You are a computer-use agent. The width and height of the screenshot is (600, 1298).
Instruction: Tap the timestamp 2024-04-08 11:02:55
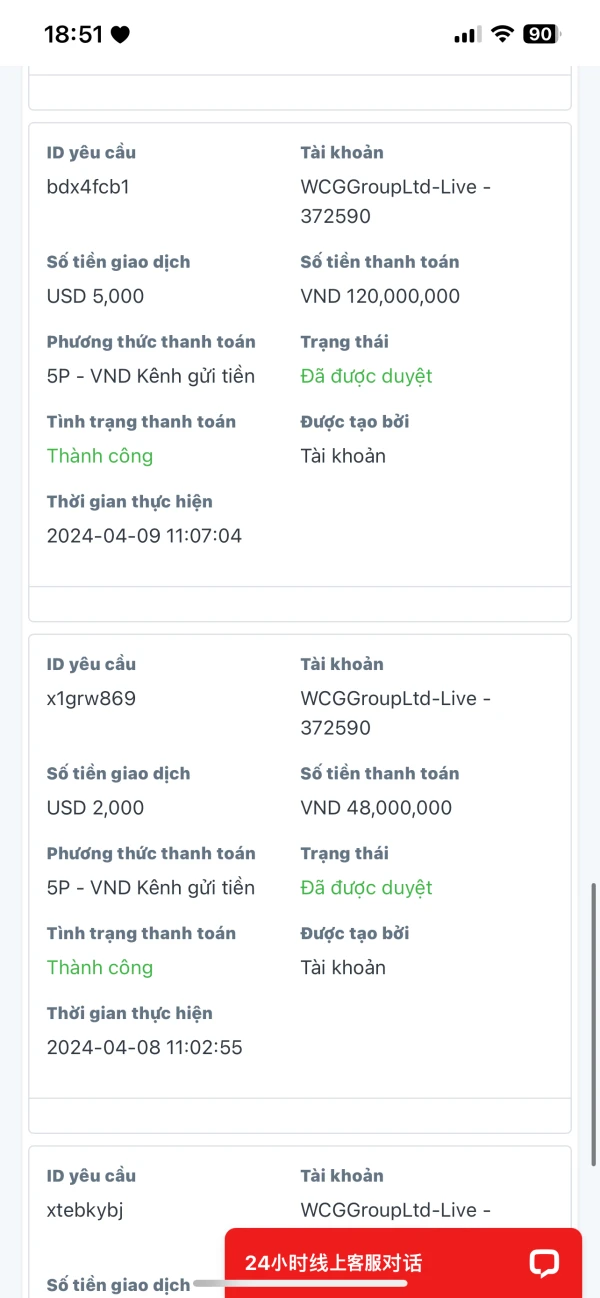(144, 1048)
